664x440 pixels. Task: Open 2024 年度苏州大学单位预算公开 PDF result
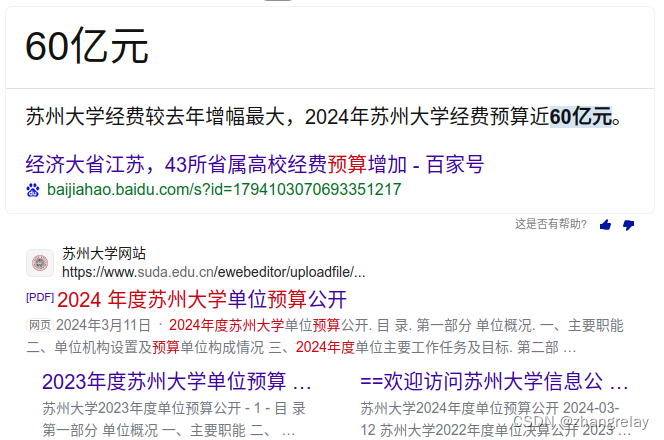(202, 299)
